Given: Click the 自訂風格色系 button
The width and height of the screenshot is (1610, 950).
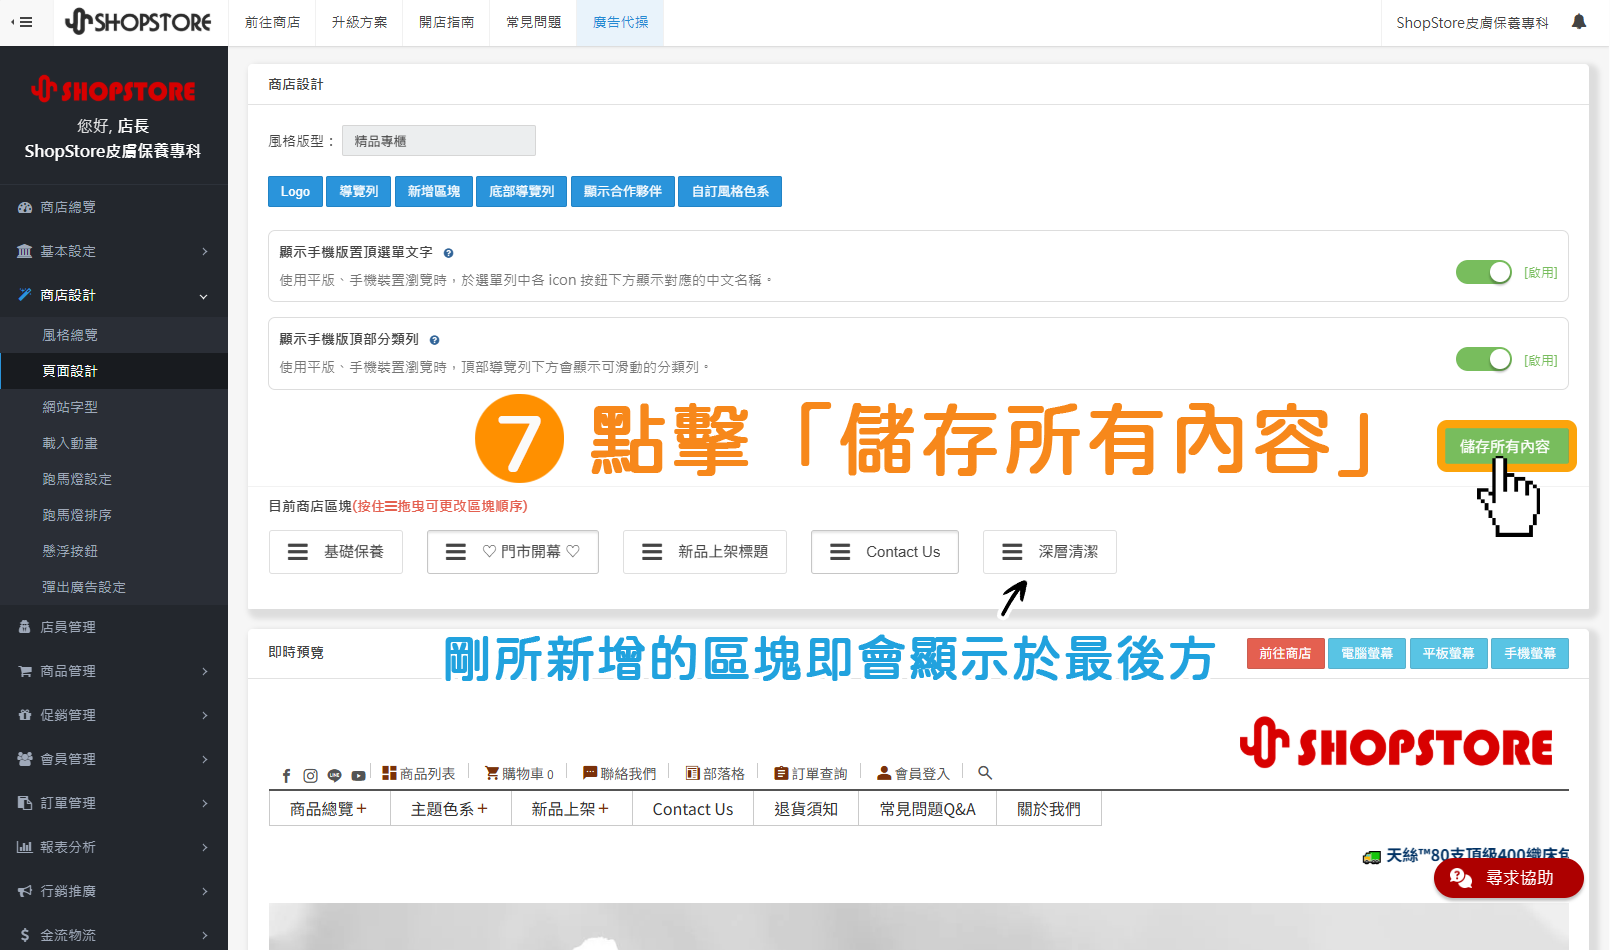Looking at the screenshot, I should tap(730, 191).
